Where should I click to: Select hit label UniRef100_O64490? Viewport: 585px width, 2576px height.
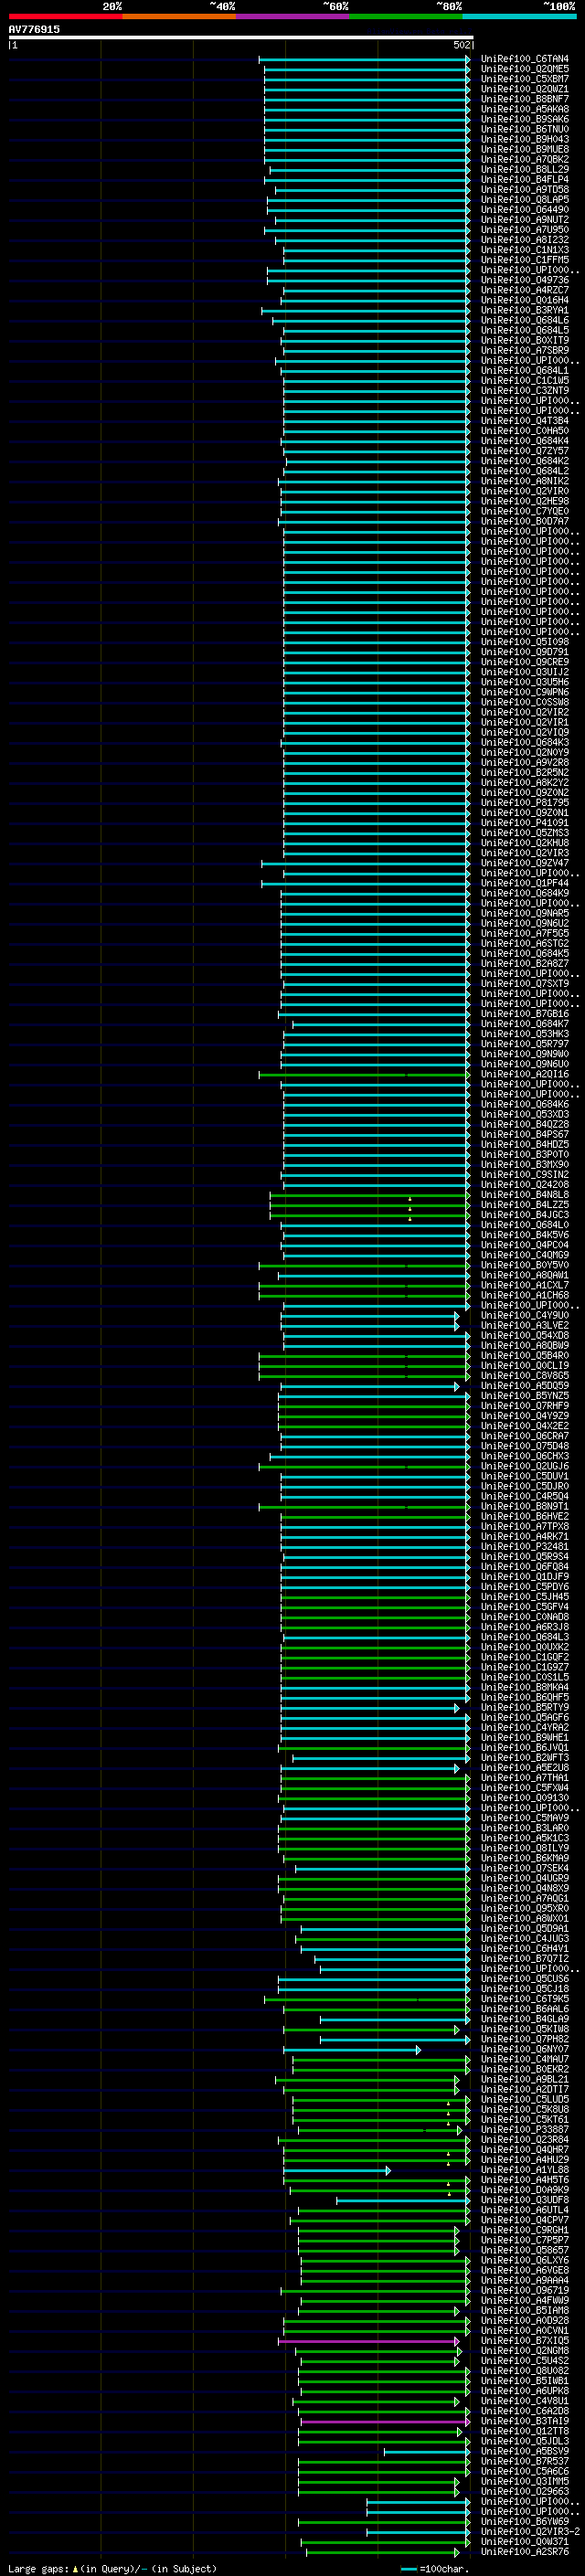pyautogui.click(x=524, y=210)
